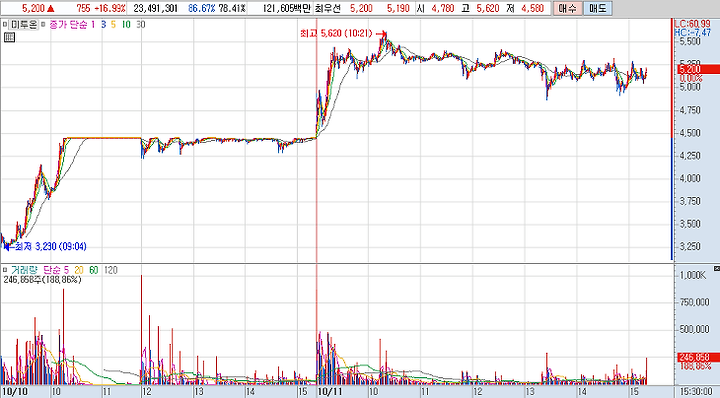The image size is (720, 398).
Task: Click the 매도 sell button
Action: (597, 8)
